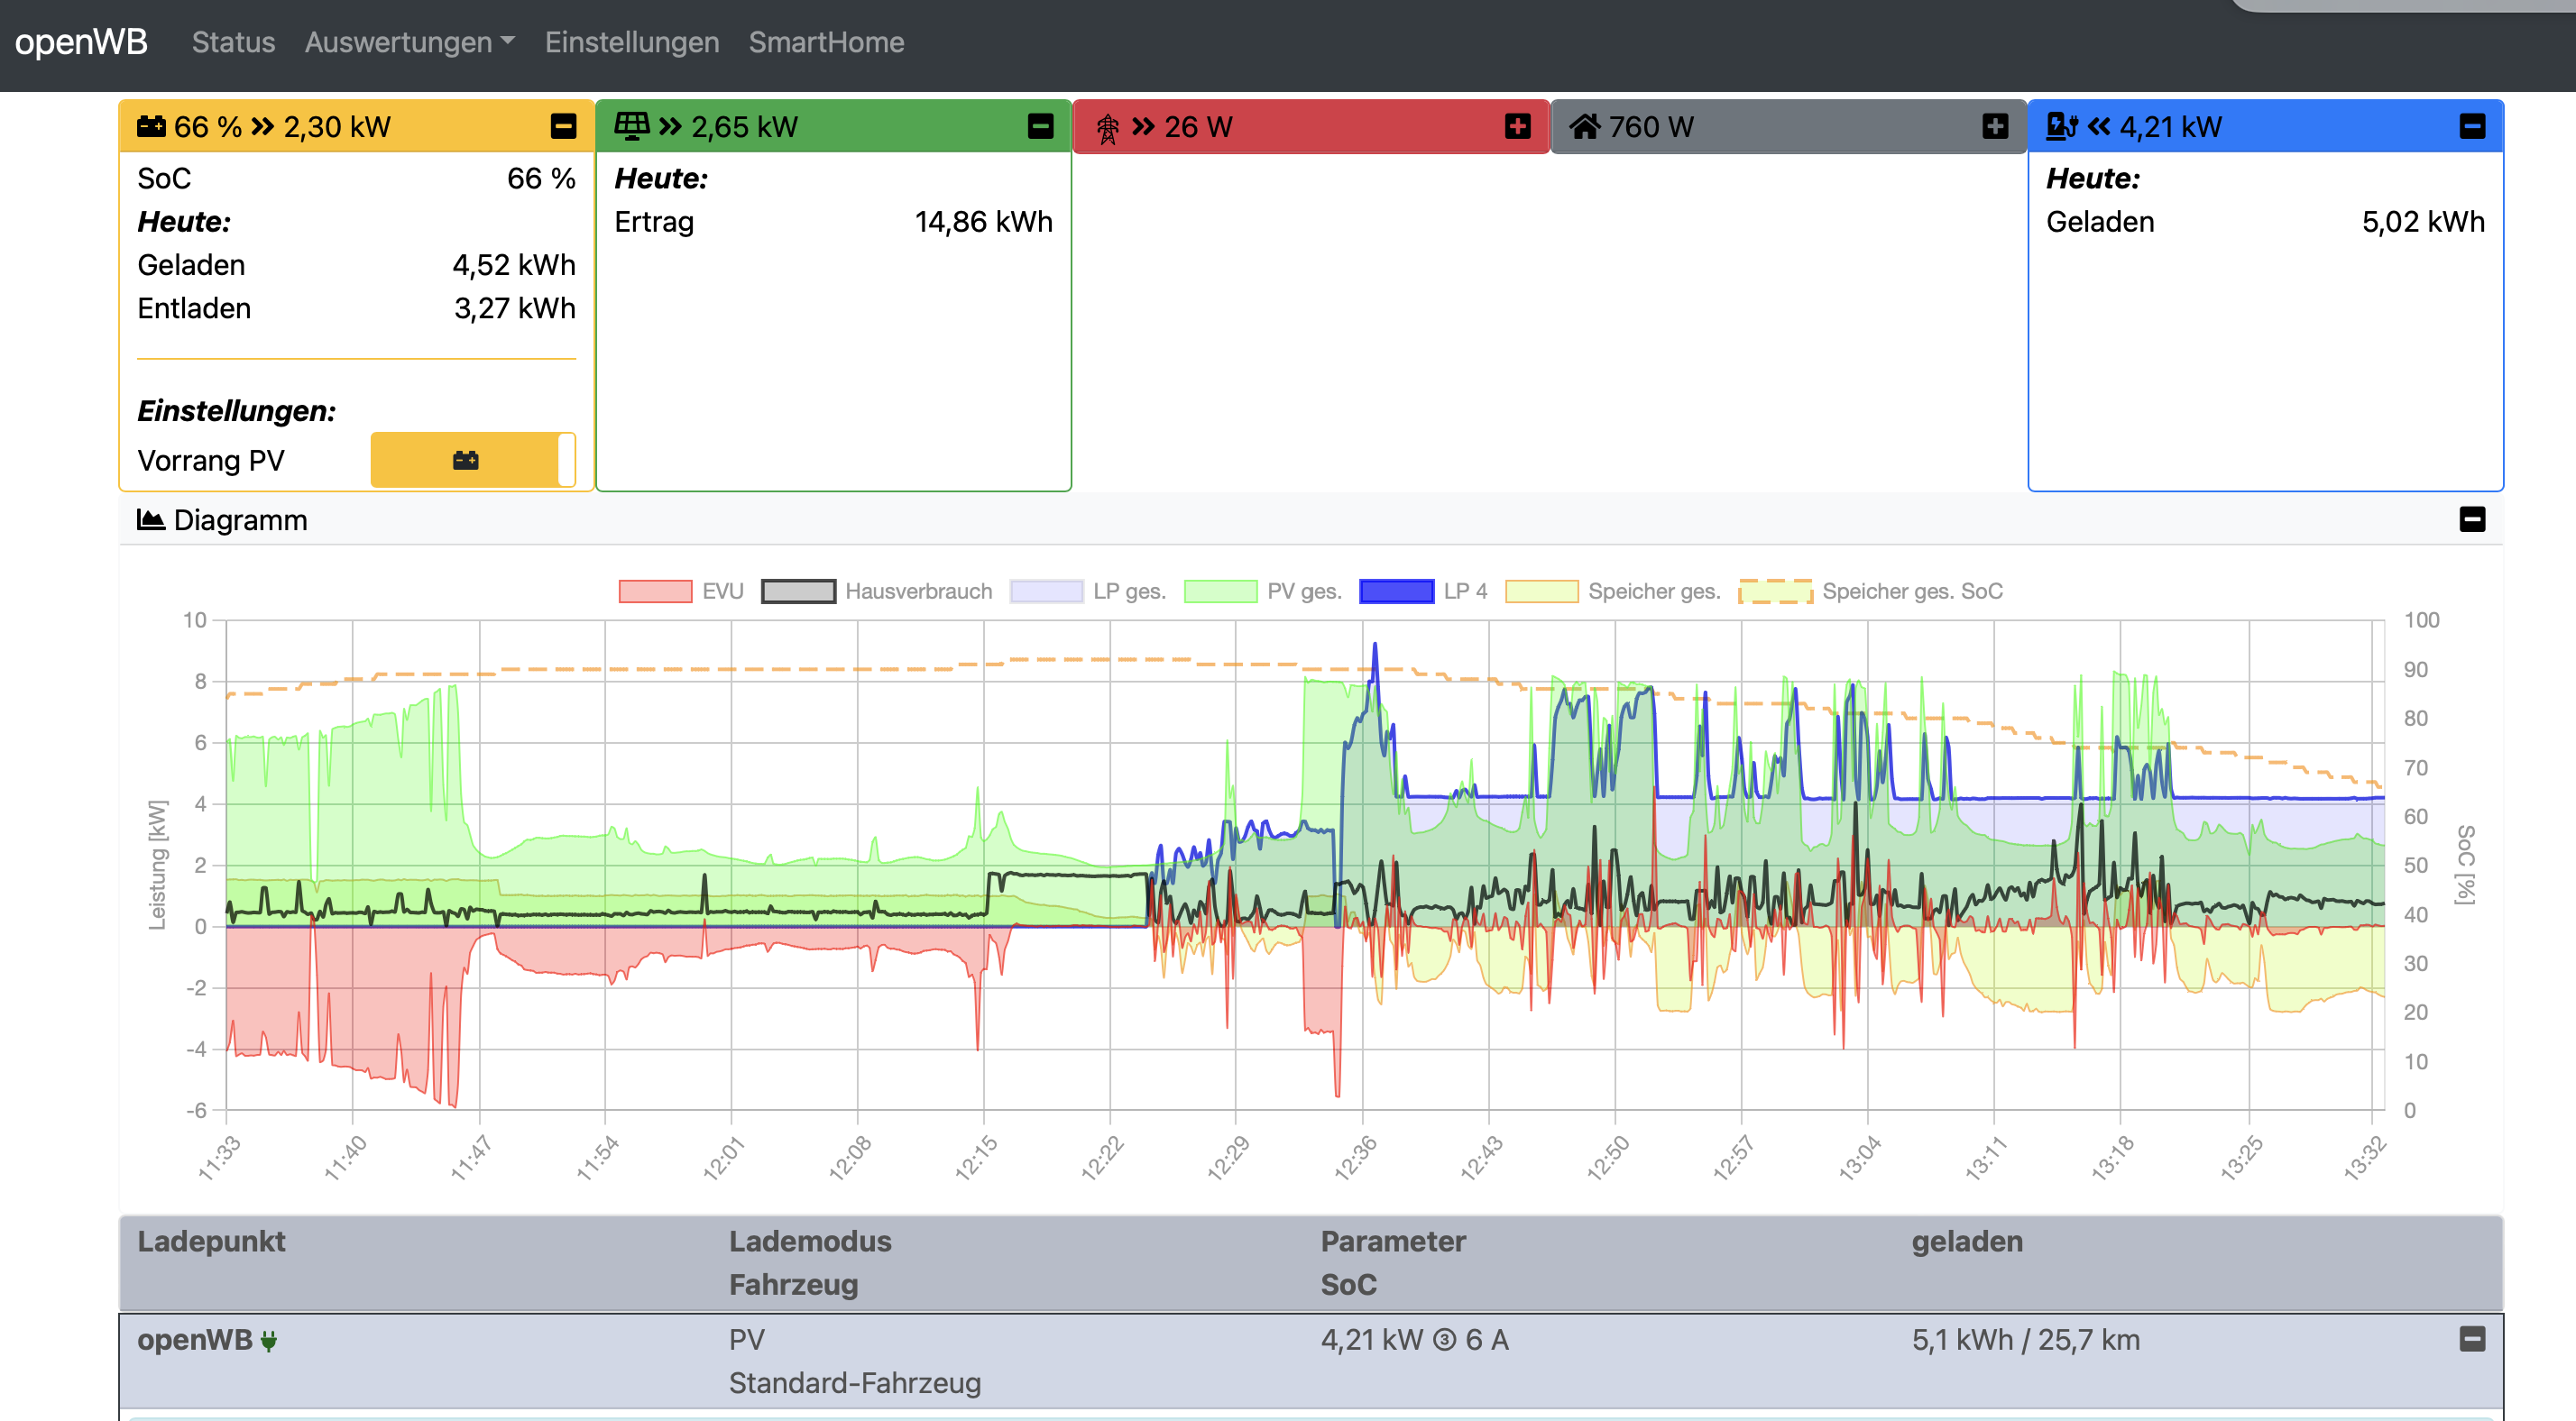This screenshot has height=1421, width=2576.
Task: Click the solar panel PV icon
Action: (x=631, y=126)
